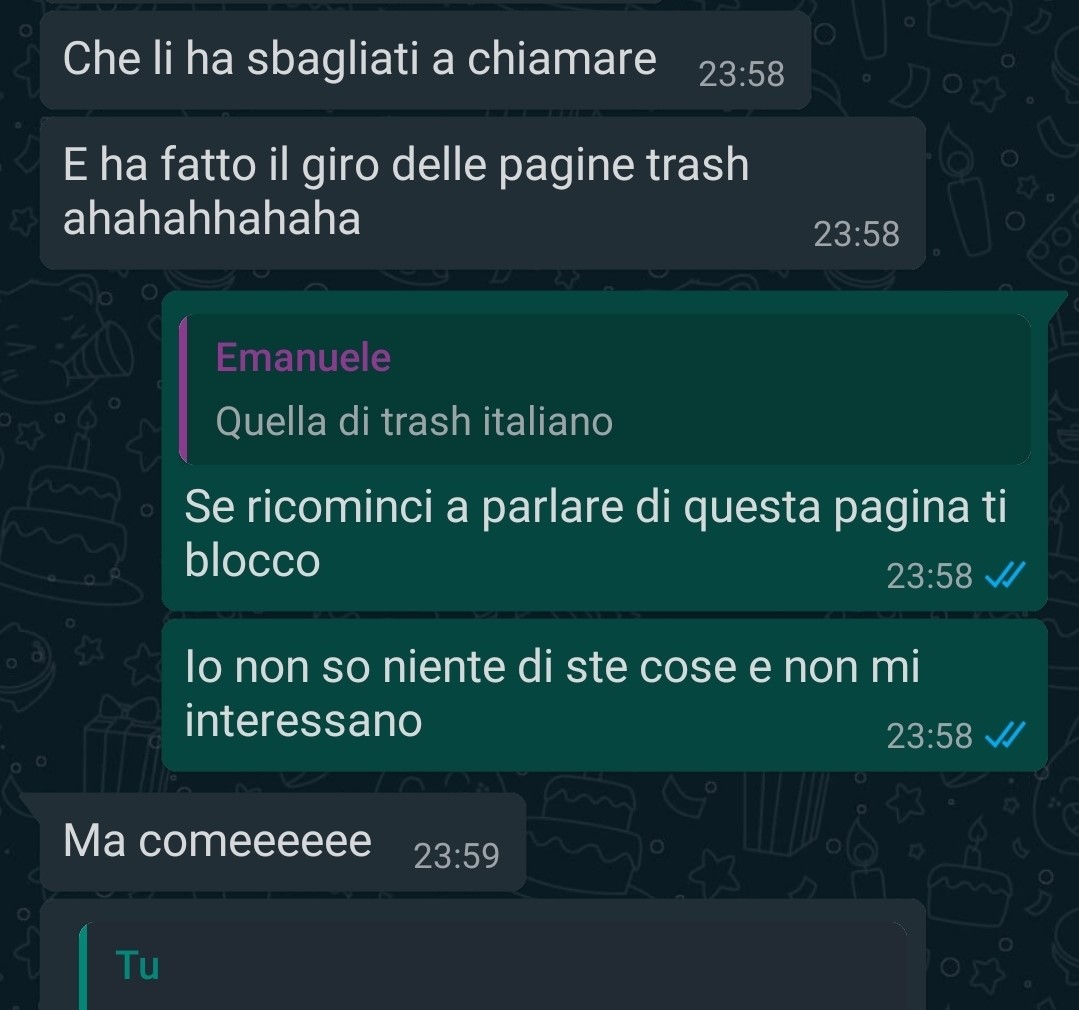Tap quoted text 'Quella di trash italiano'
The width and height of the screenshot is (1079, 1010).
414,421
